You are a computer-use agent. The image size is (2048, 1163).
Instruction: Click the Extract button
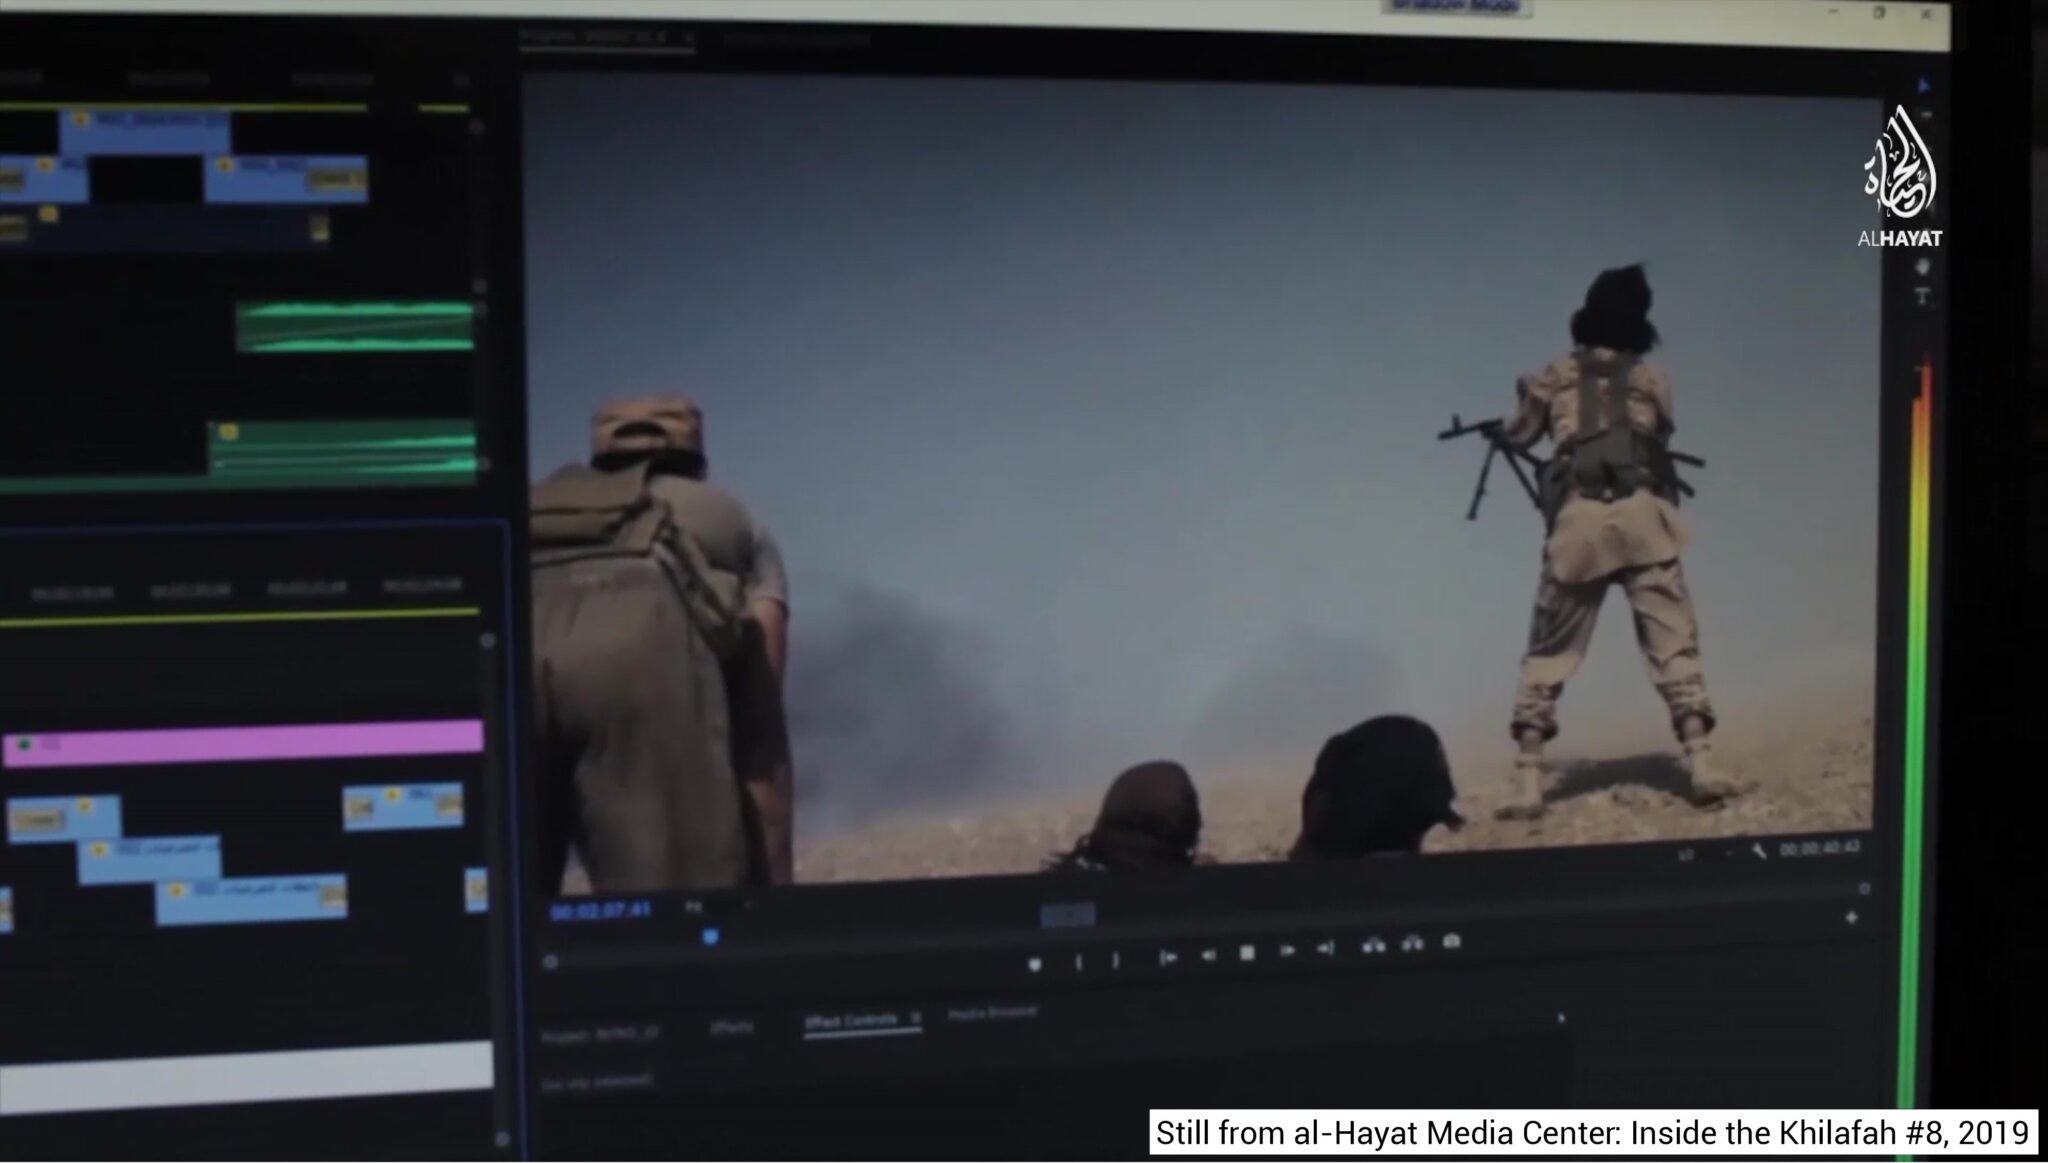point(1413,943)
